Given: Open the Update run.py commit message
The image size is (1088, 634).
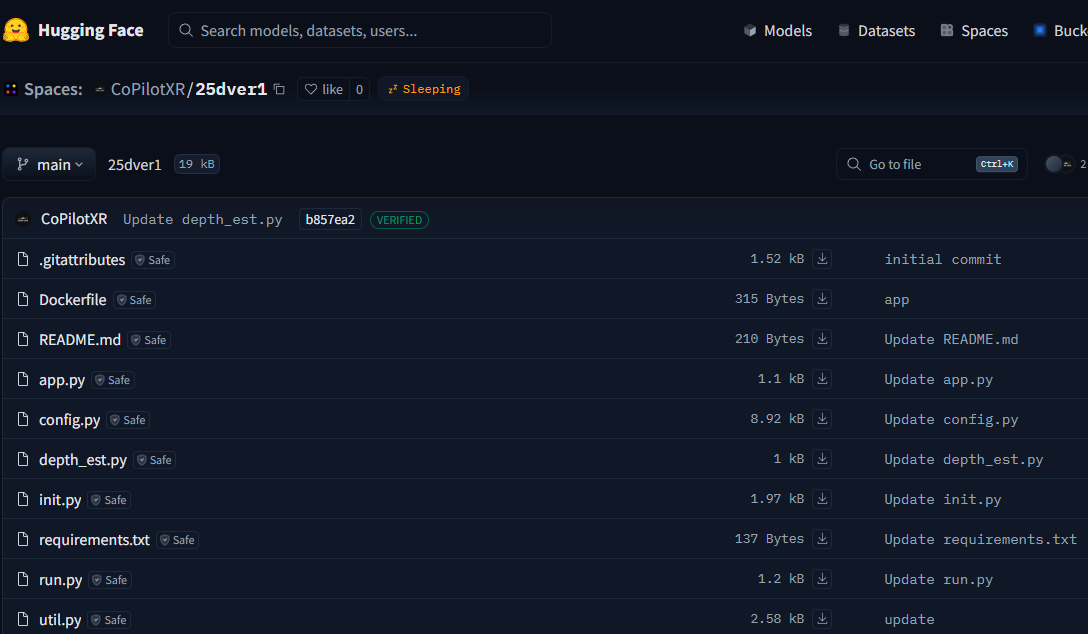Looking at the screenshot, I should [938, 579].
